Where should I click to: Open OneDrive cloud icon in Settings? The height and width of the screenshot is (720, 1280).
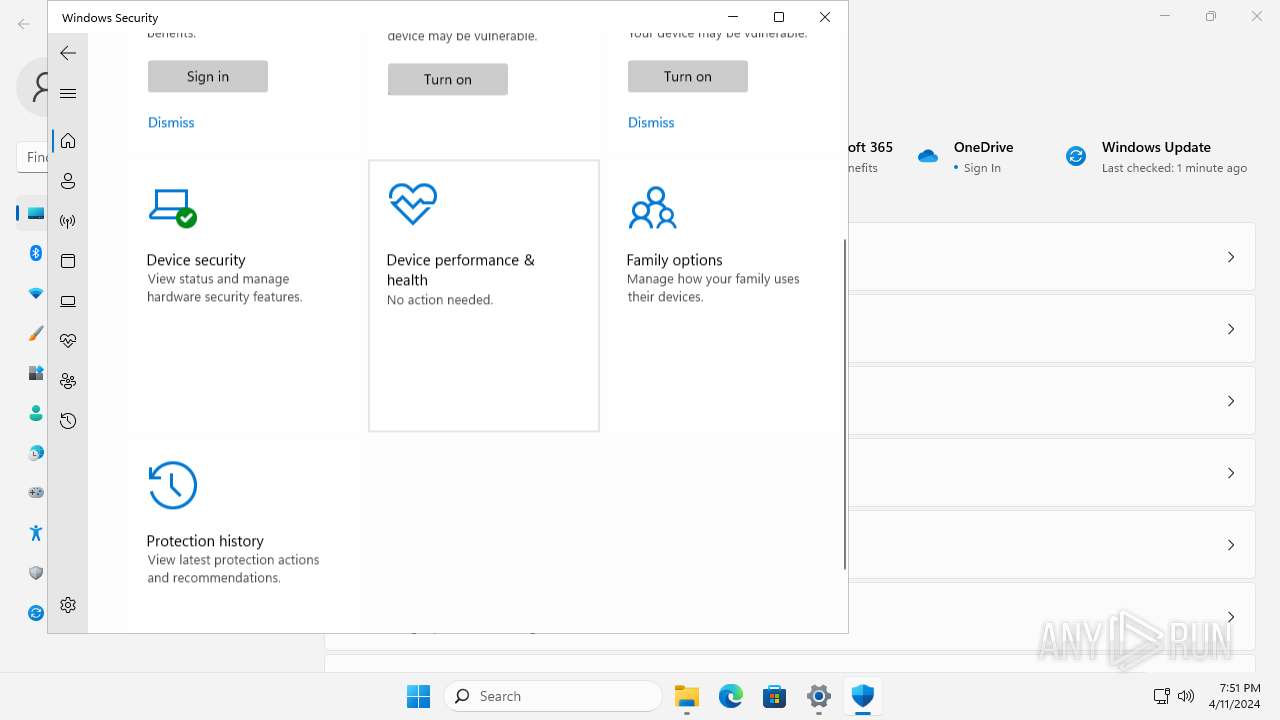(928, 156)
